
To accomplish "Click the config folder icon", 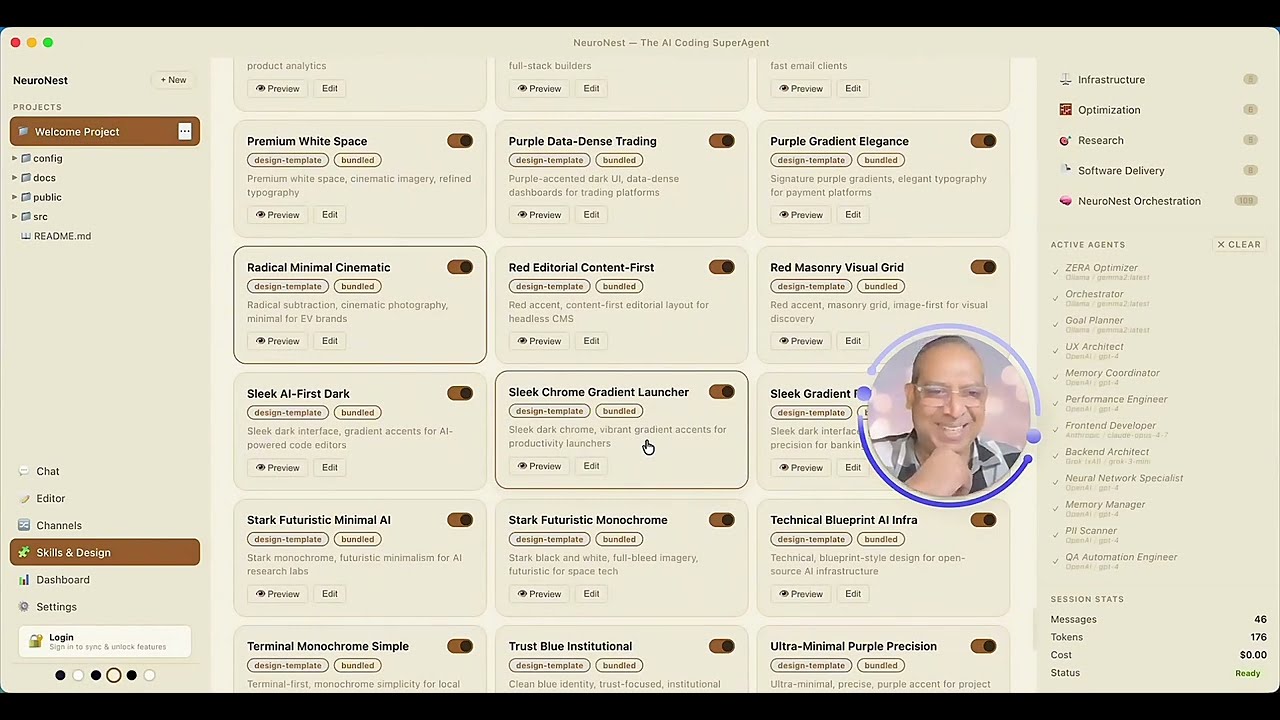I will click(x=26, y=158).
